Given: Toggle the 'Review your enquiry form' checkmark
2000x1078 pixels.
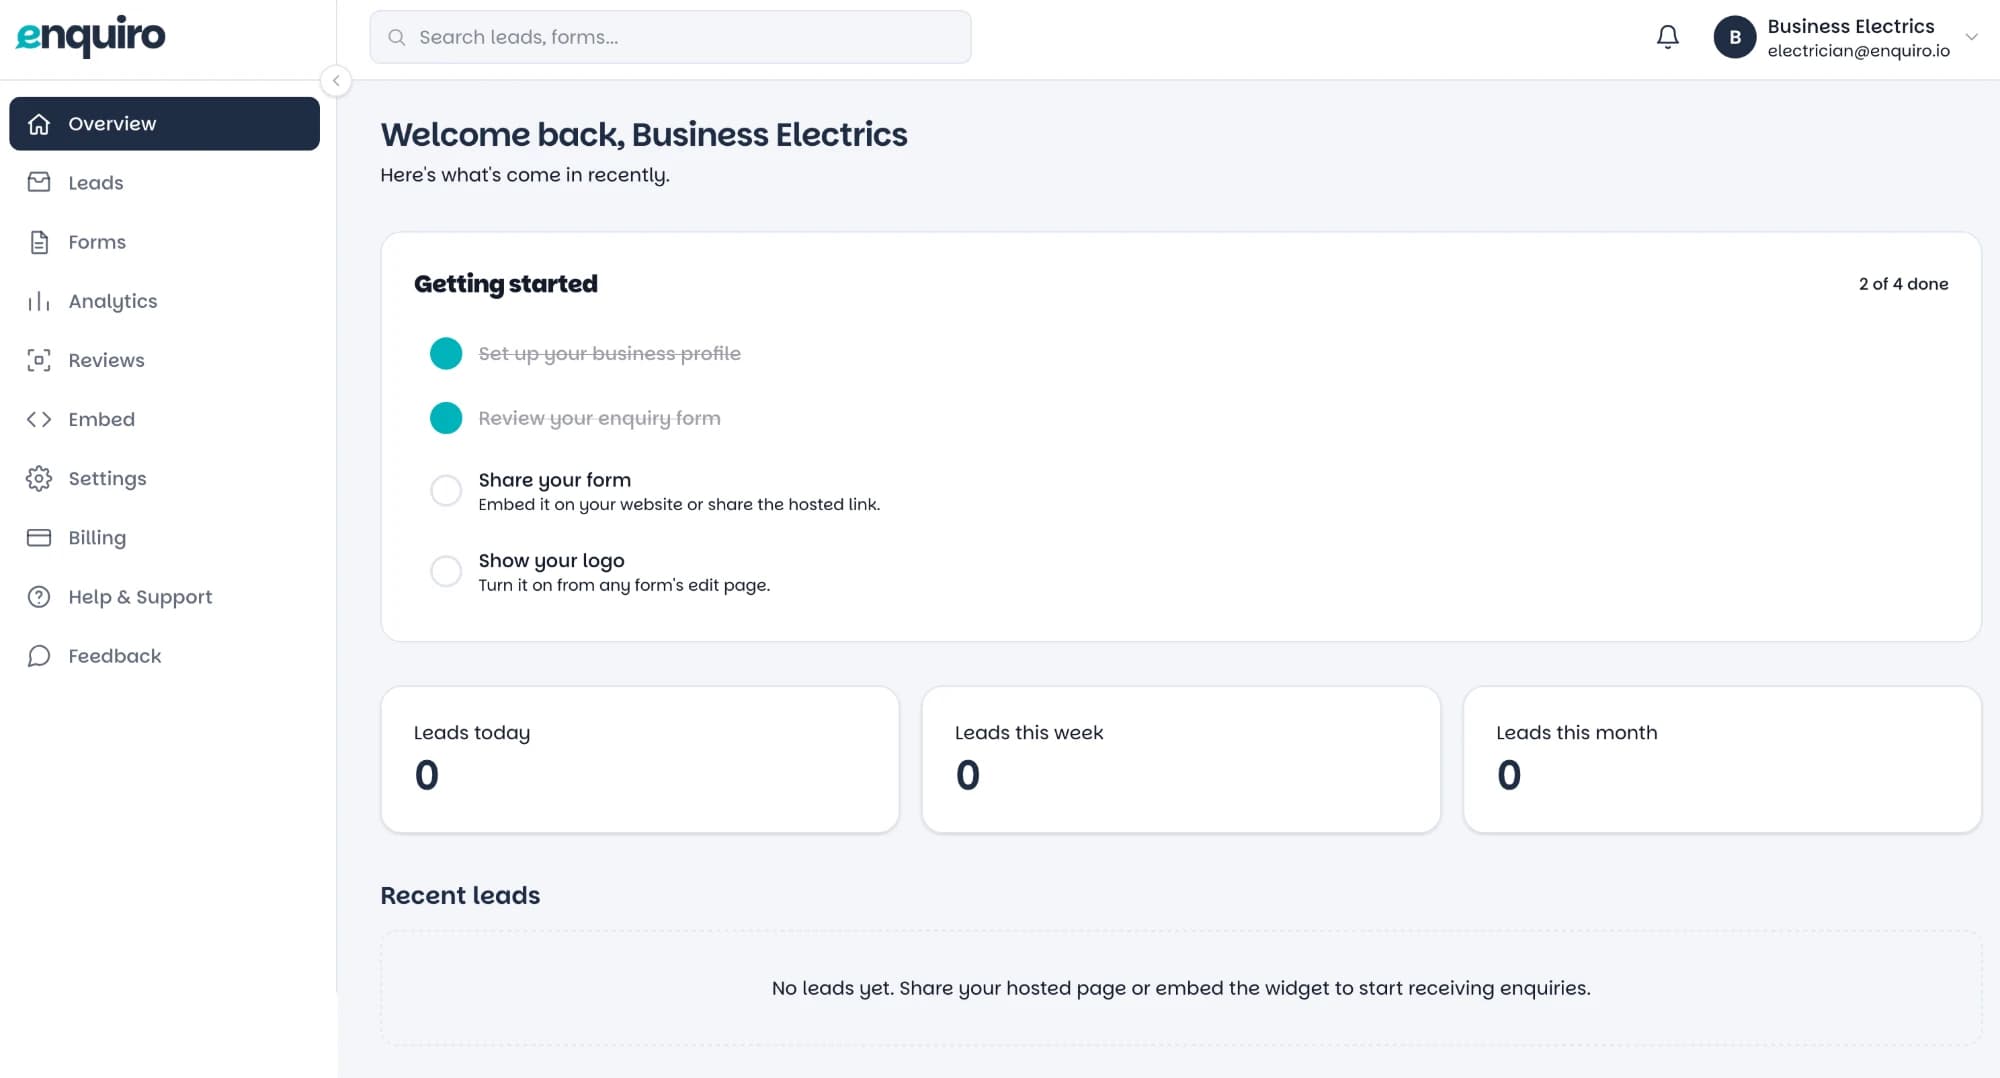Looking at the screenshot, I should (x=446, y=418).
